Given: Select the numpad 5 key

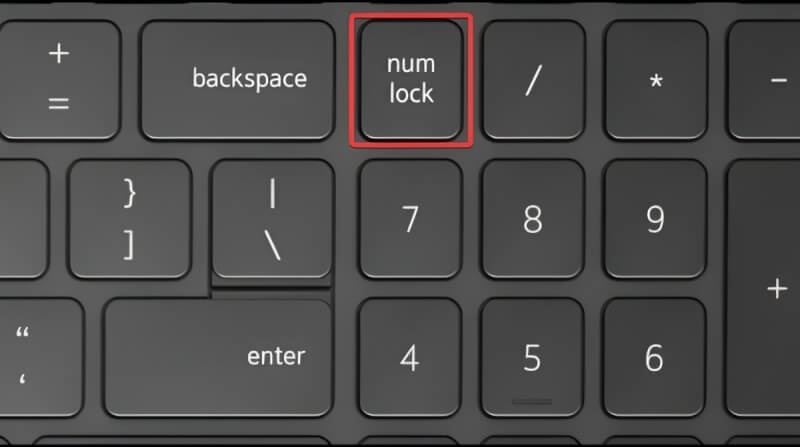Looking at the screenshot, I should click(x=532, y=357).
